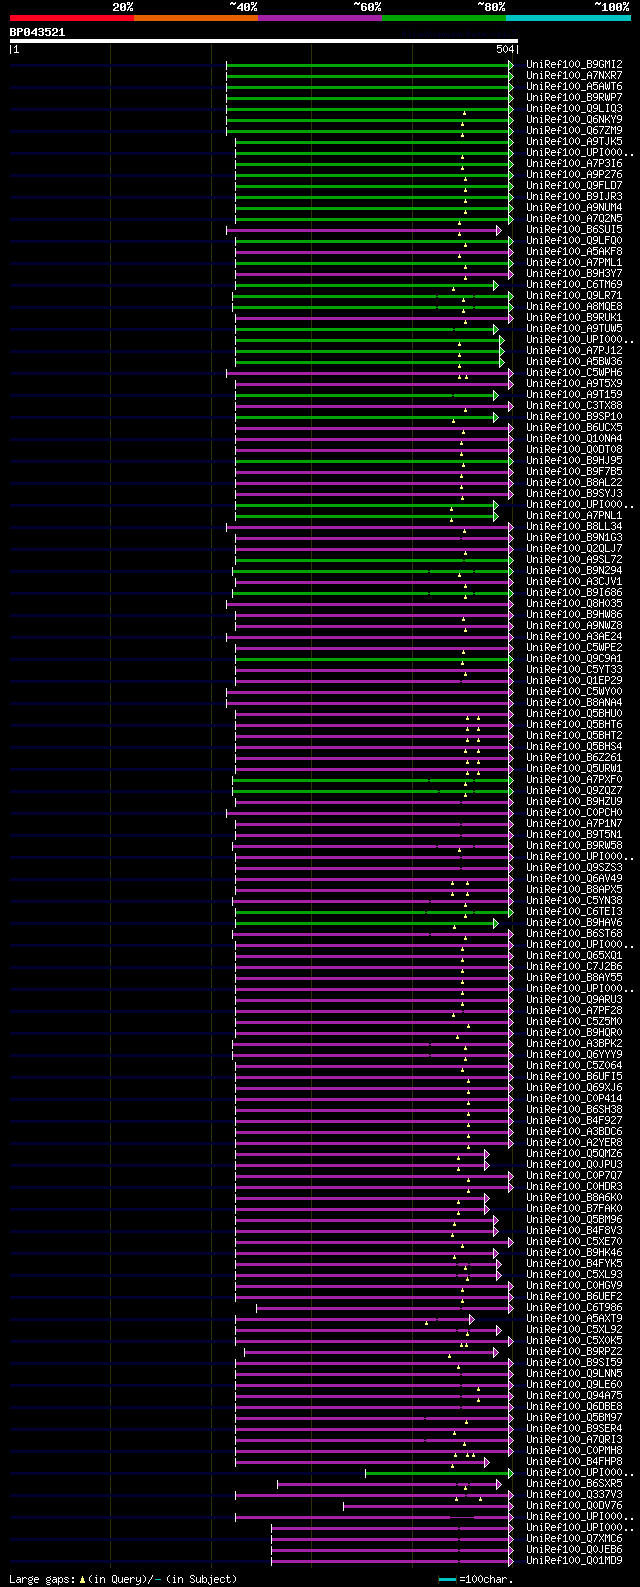This screenshot has height=1587, width=640.
Task: Select the UniRef100_Q9LR71 label
Action: 574,295
